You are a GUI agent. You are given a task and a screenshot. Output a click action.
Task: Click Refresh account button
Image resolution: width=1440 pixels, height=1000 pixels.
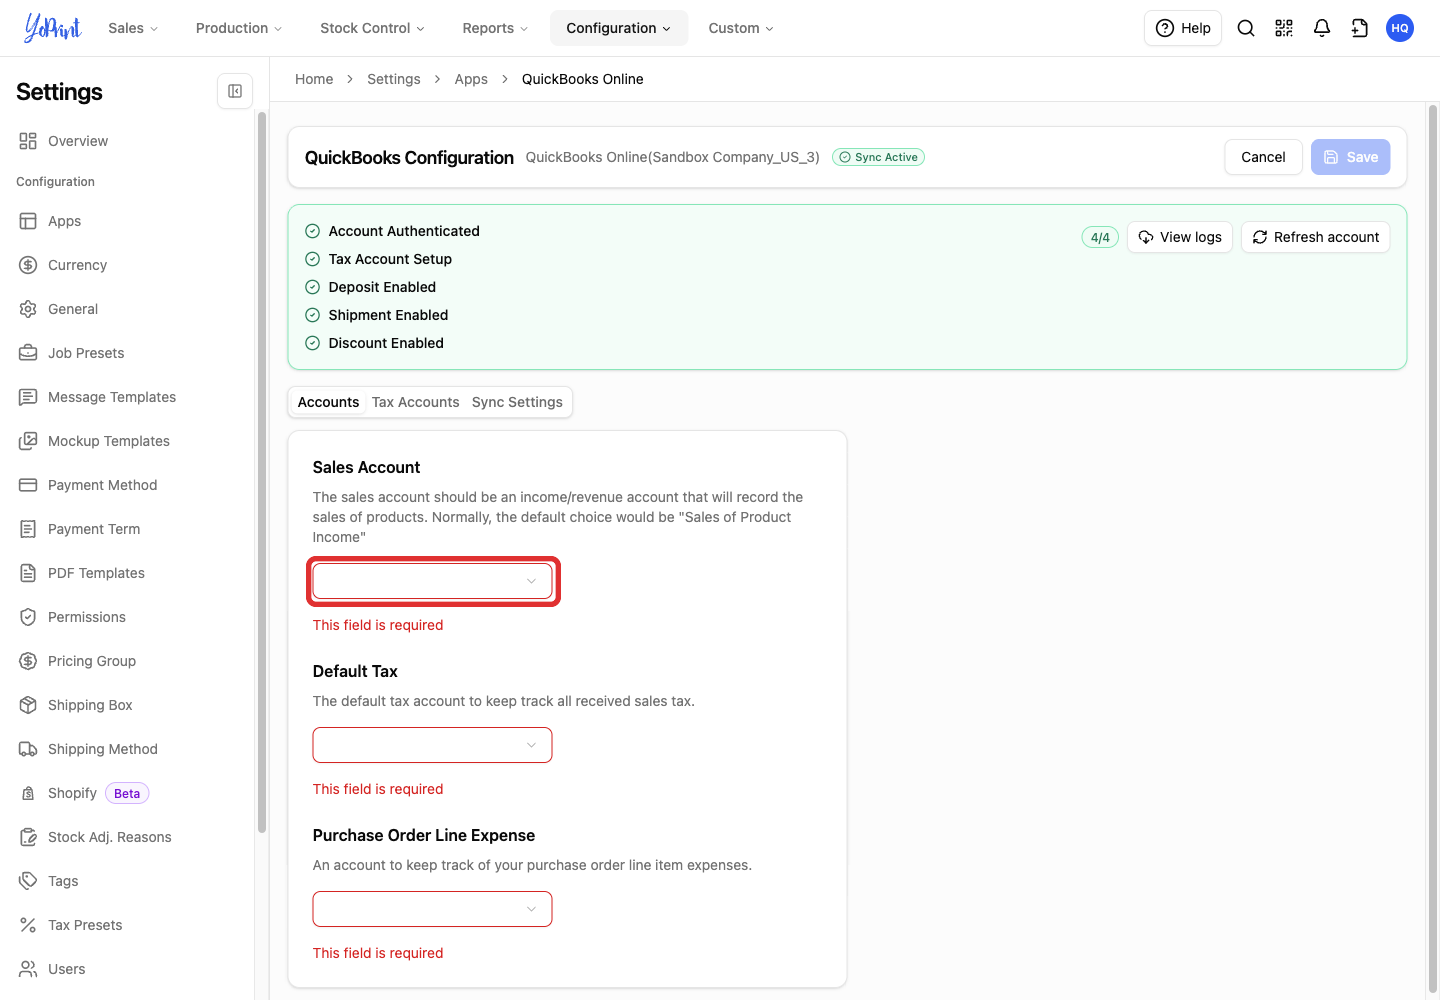pos(1315,237)
